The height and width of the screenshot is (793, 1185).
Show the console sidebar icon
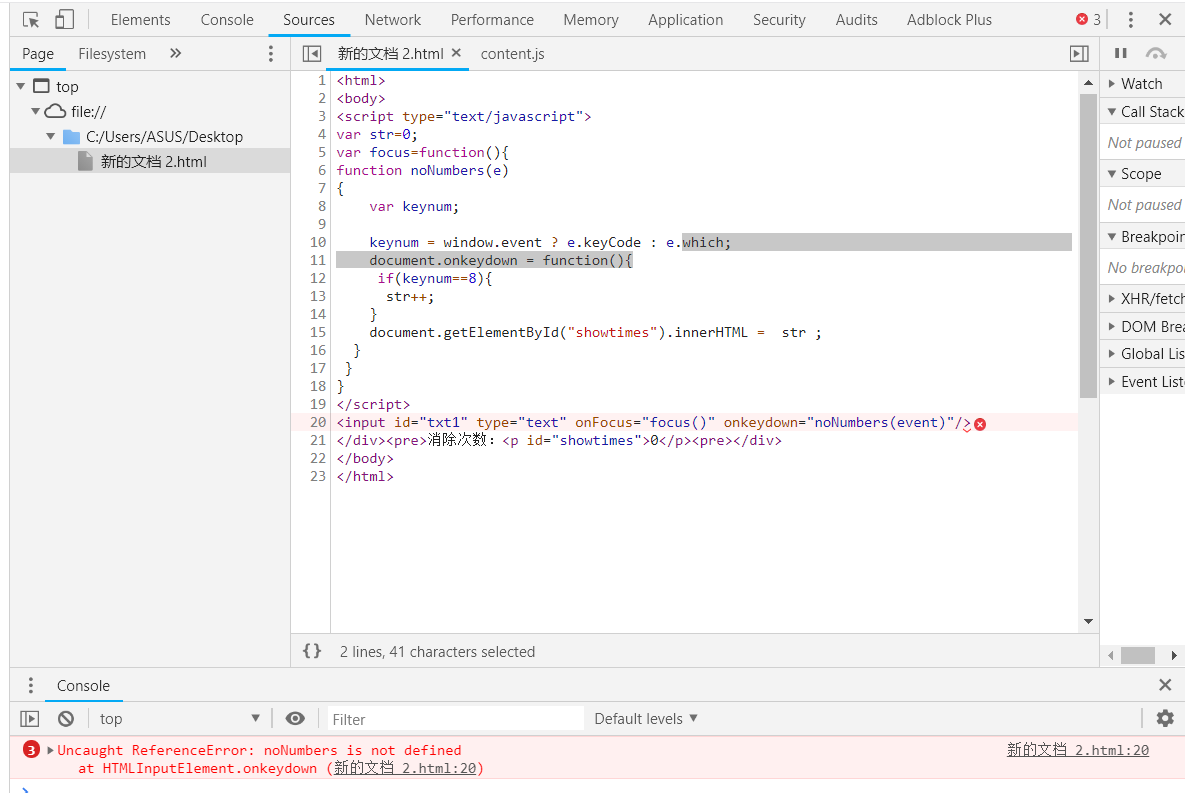[29, 718]
